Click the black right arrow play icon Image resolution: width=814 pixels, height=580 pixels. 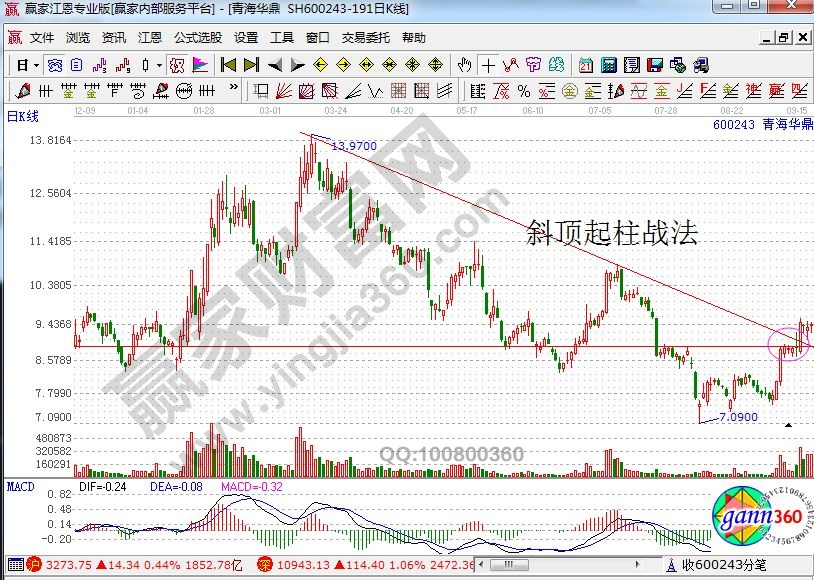click(297, 65)
